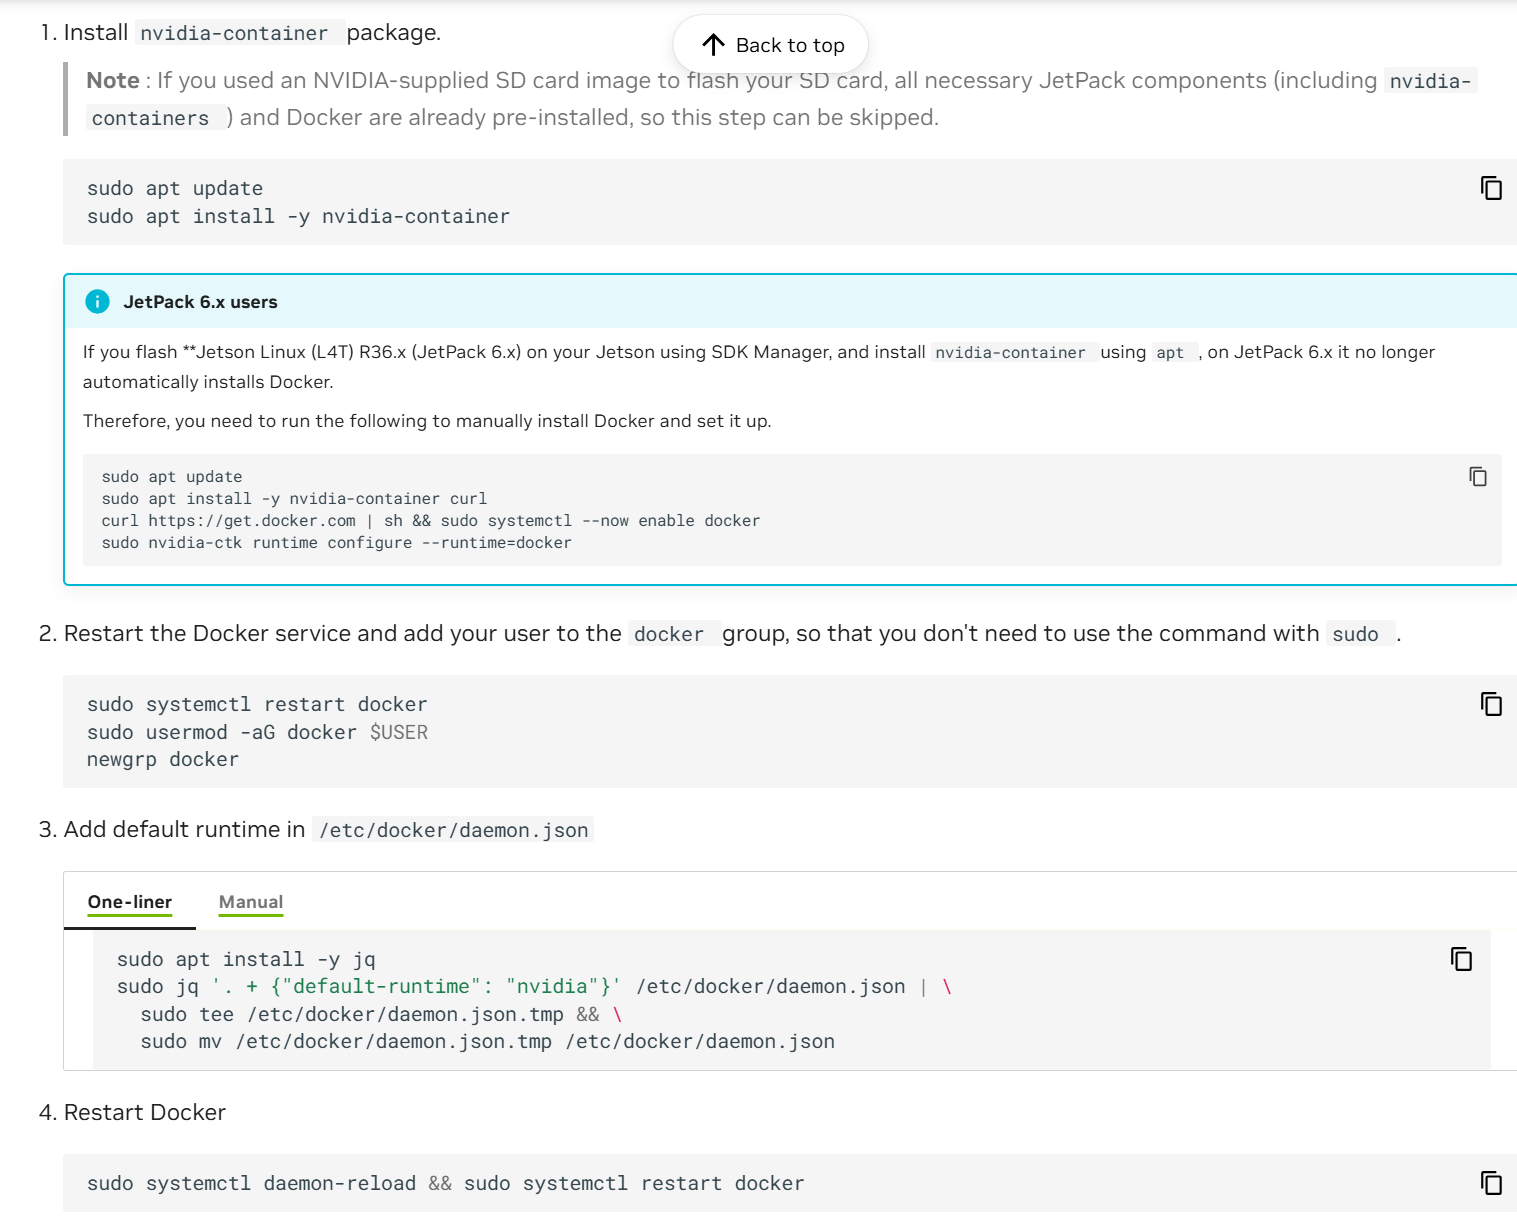Click the 'apt' inline code in JetPack note

(1174, 352)
